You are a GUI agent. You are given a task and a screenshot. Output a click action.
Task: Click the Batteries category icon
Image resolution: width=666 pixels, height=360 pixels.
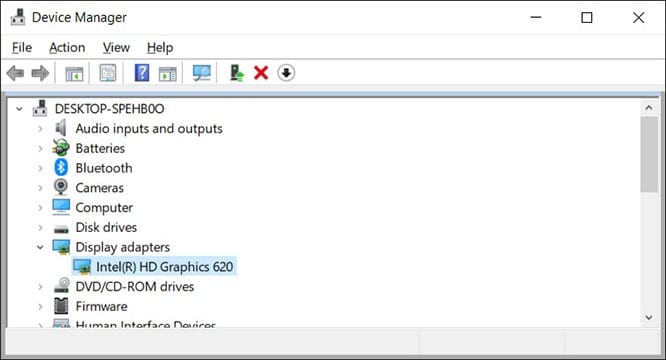pyautogui.click(x=61, y=148)
